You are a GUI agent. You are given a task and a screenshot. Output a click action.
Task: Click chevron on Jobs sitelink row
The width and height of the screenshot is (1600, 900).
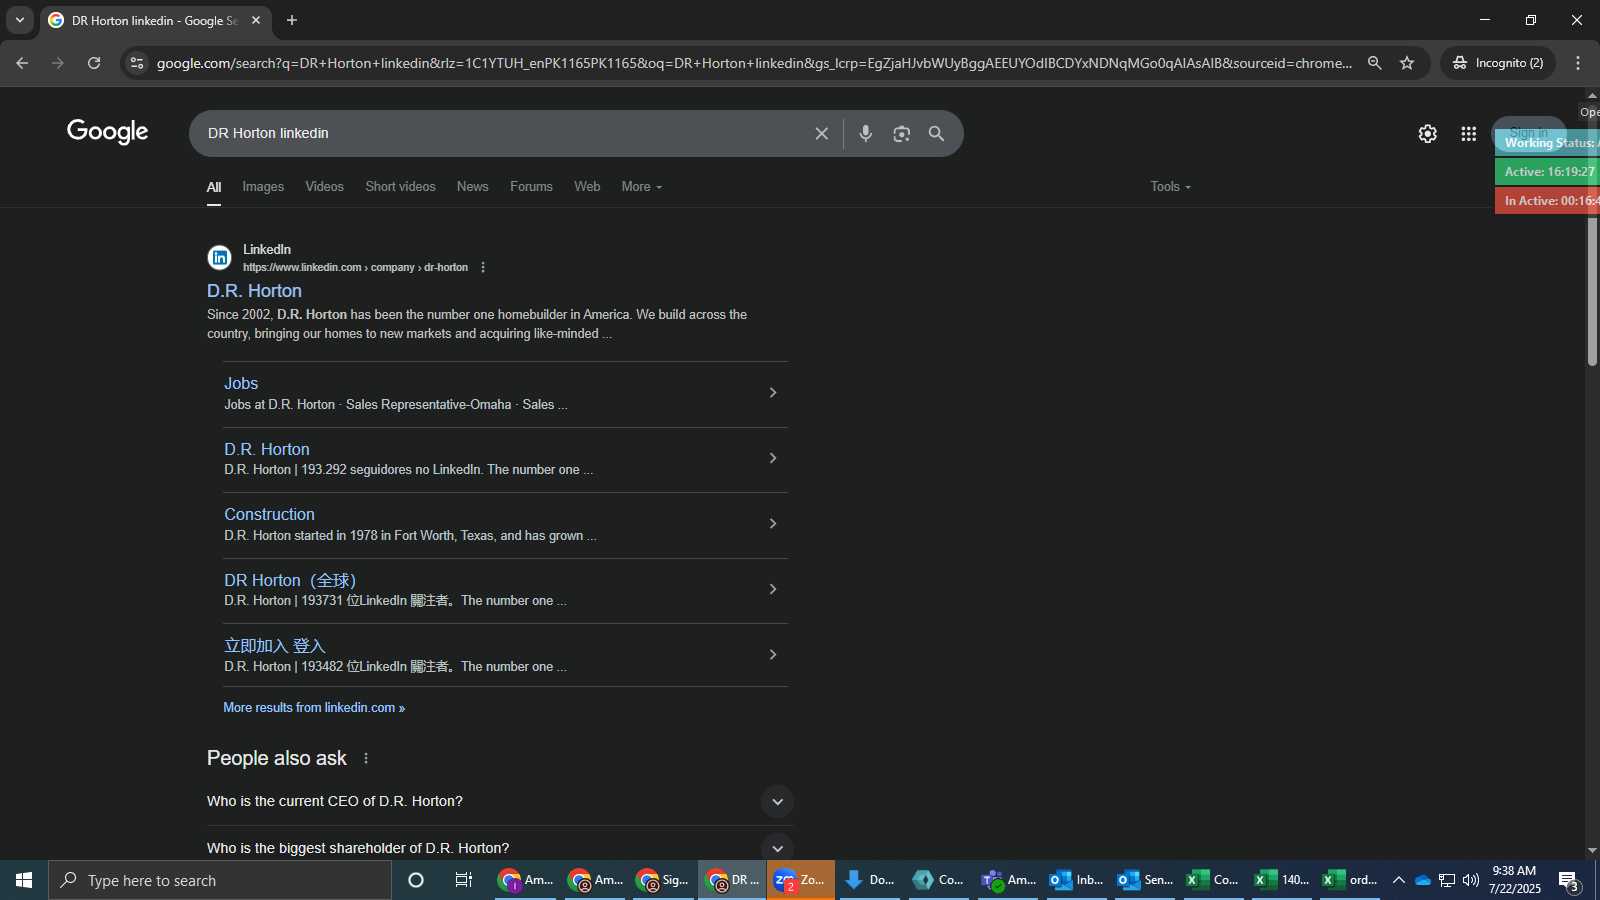pyautogui.click(x=772, y=393)
